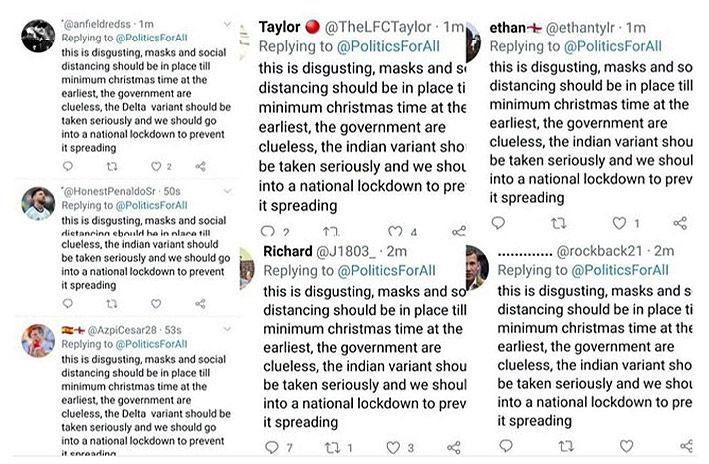Visit the @TheLFCTaylor profile handle
Viewport: 709px width, 464px height.
coord(378,27)
